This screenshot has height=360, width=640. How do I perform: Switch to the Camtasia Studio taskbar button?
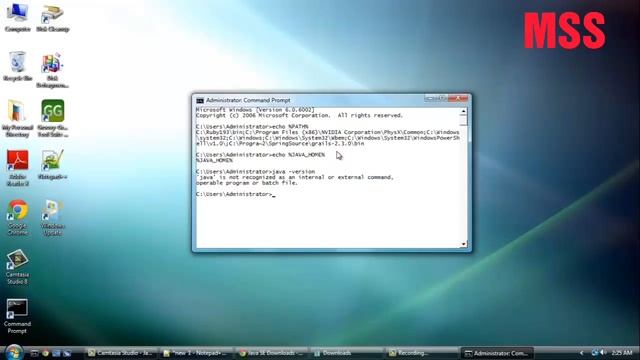point(120,353)
